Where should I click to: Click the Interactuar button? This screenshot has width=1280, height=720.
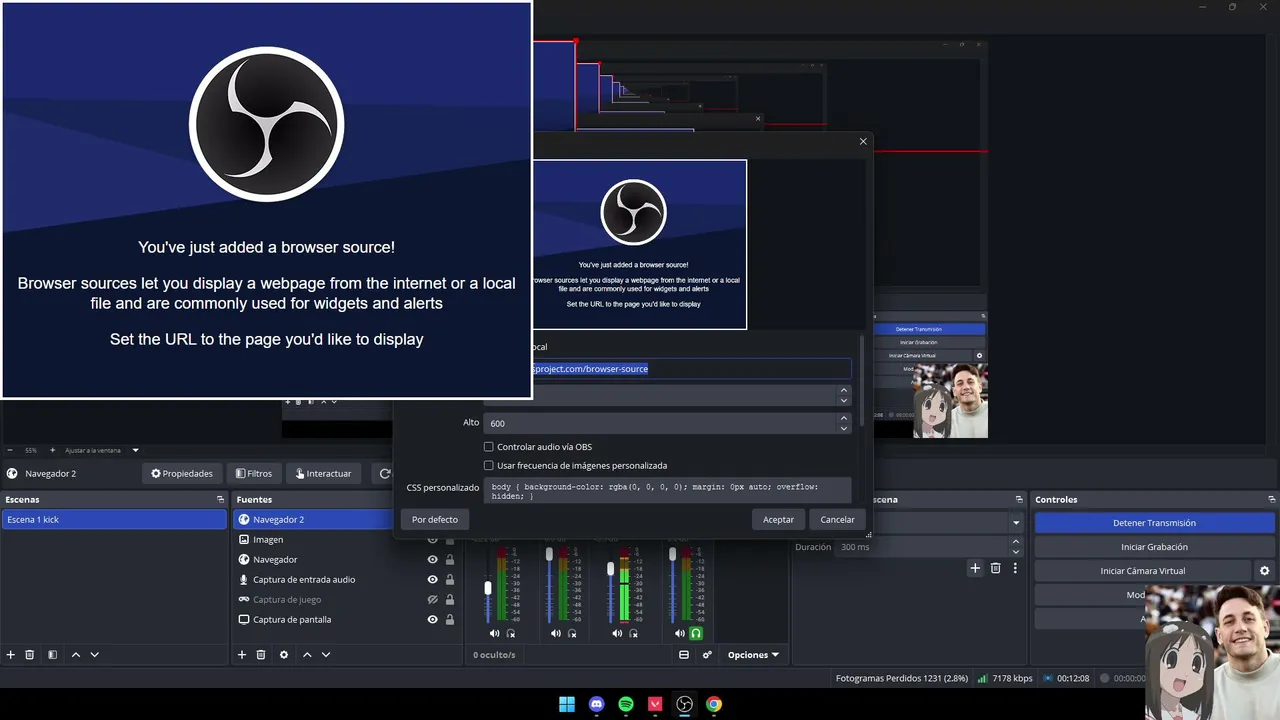[323, 473]
